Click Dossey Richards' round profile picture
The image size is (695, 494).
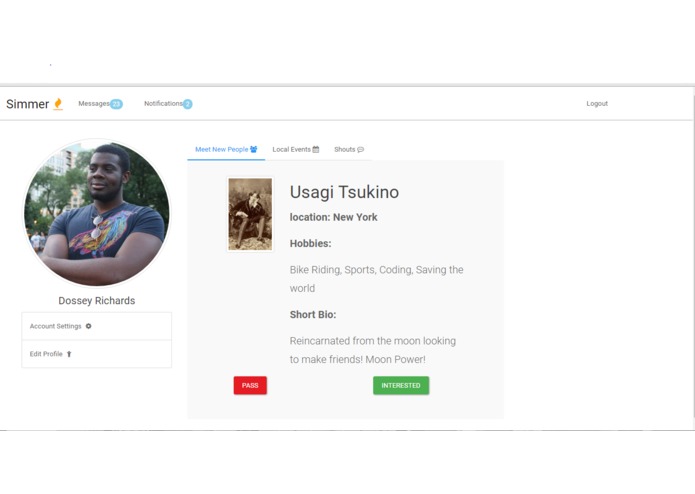pos(97,213)
